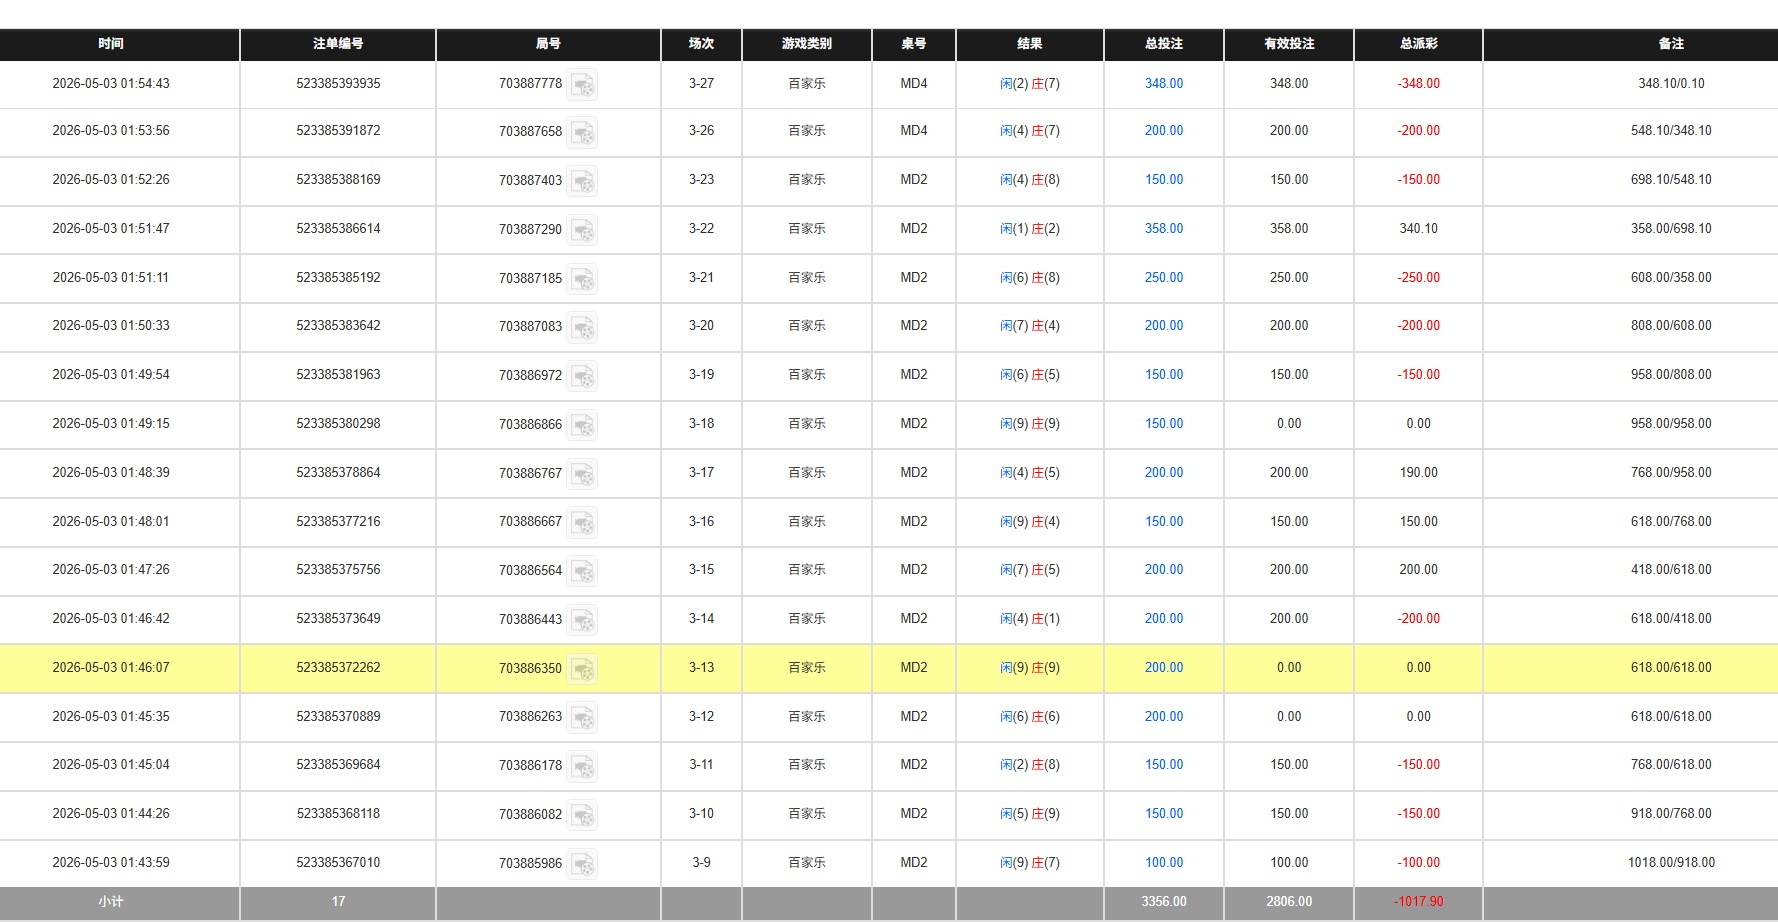1778x922 pixels.
Task: Select timestamp 2026-05-03 01:54:43
Action: coord(111,84)
